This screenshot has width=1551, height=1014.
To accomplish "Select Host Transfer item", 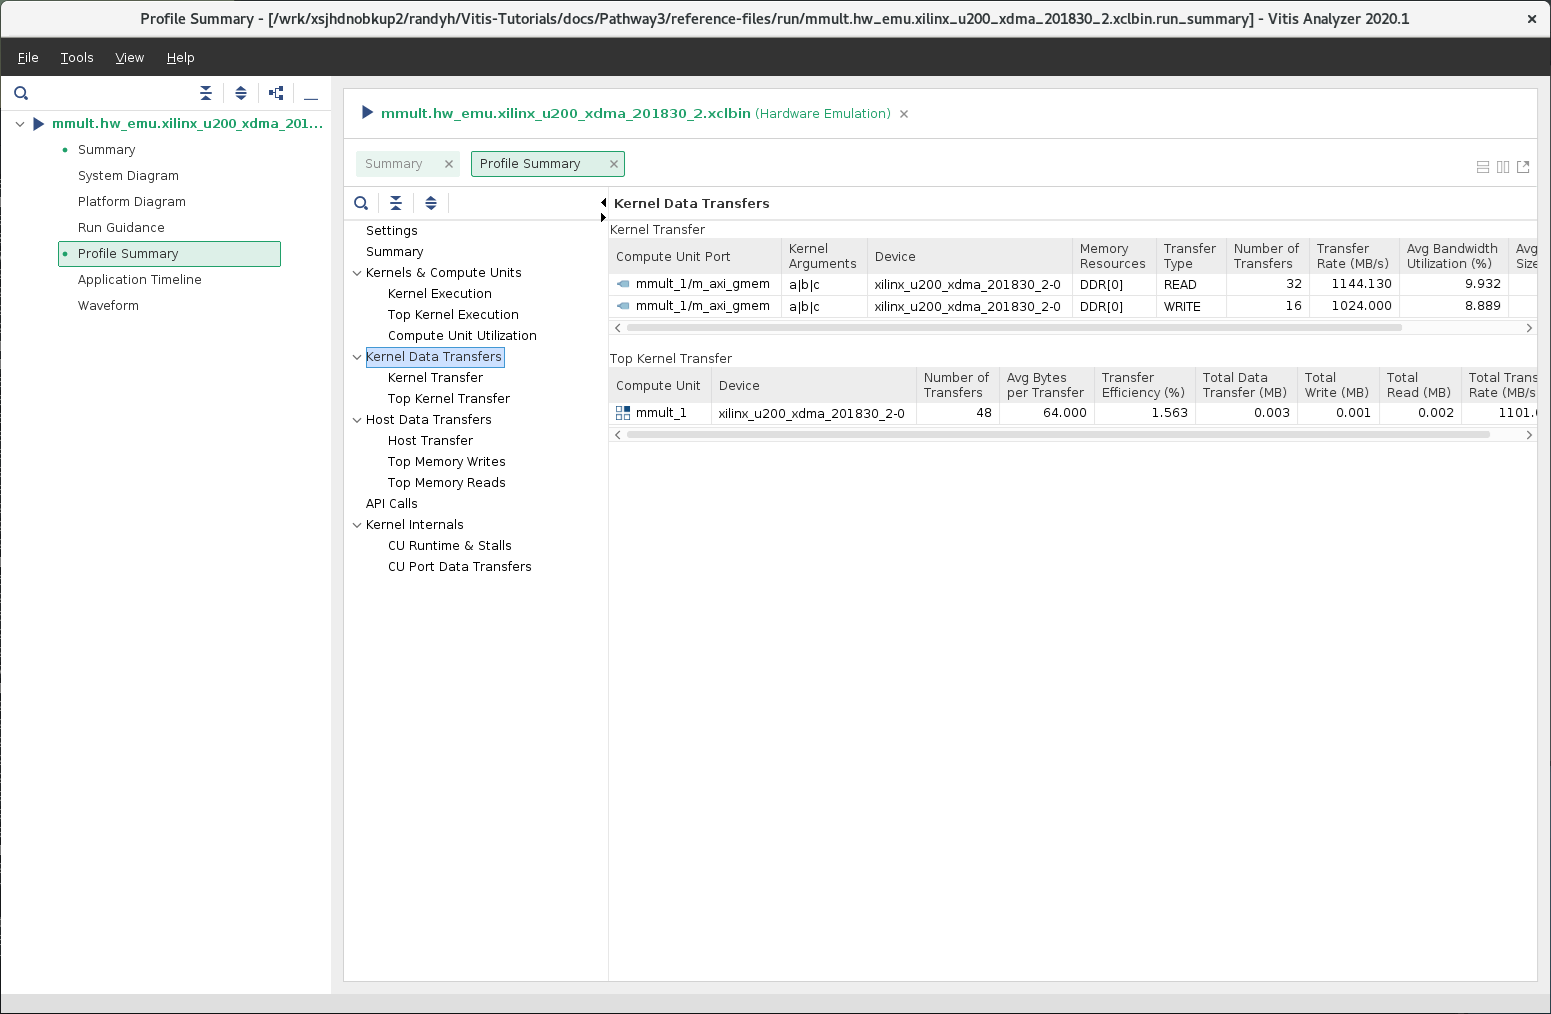I will tap(430, 441).
